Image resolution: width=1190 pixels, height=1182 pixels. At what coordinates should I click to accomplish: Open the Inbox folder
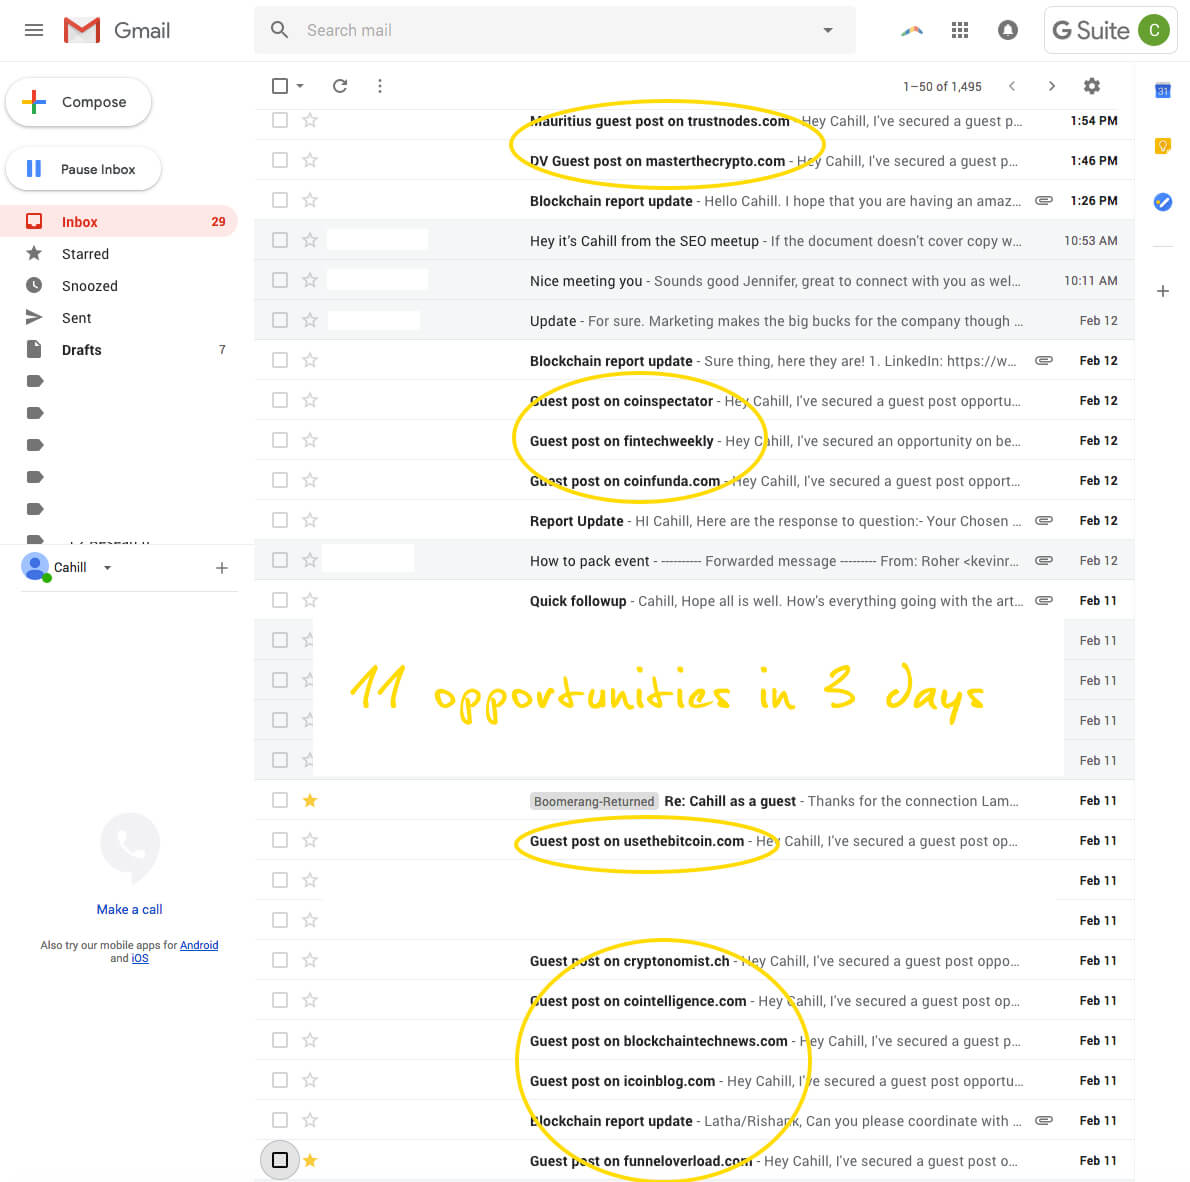119,222
